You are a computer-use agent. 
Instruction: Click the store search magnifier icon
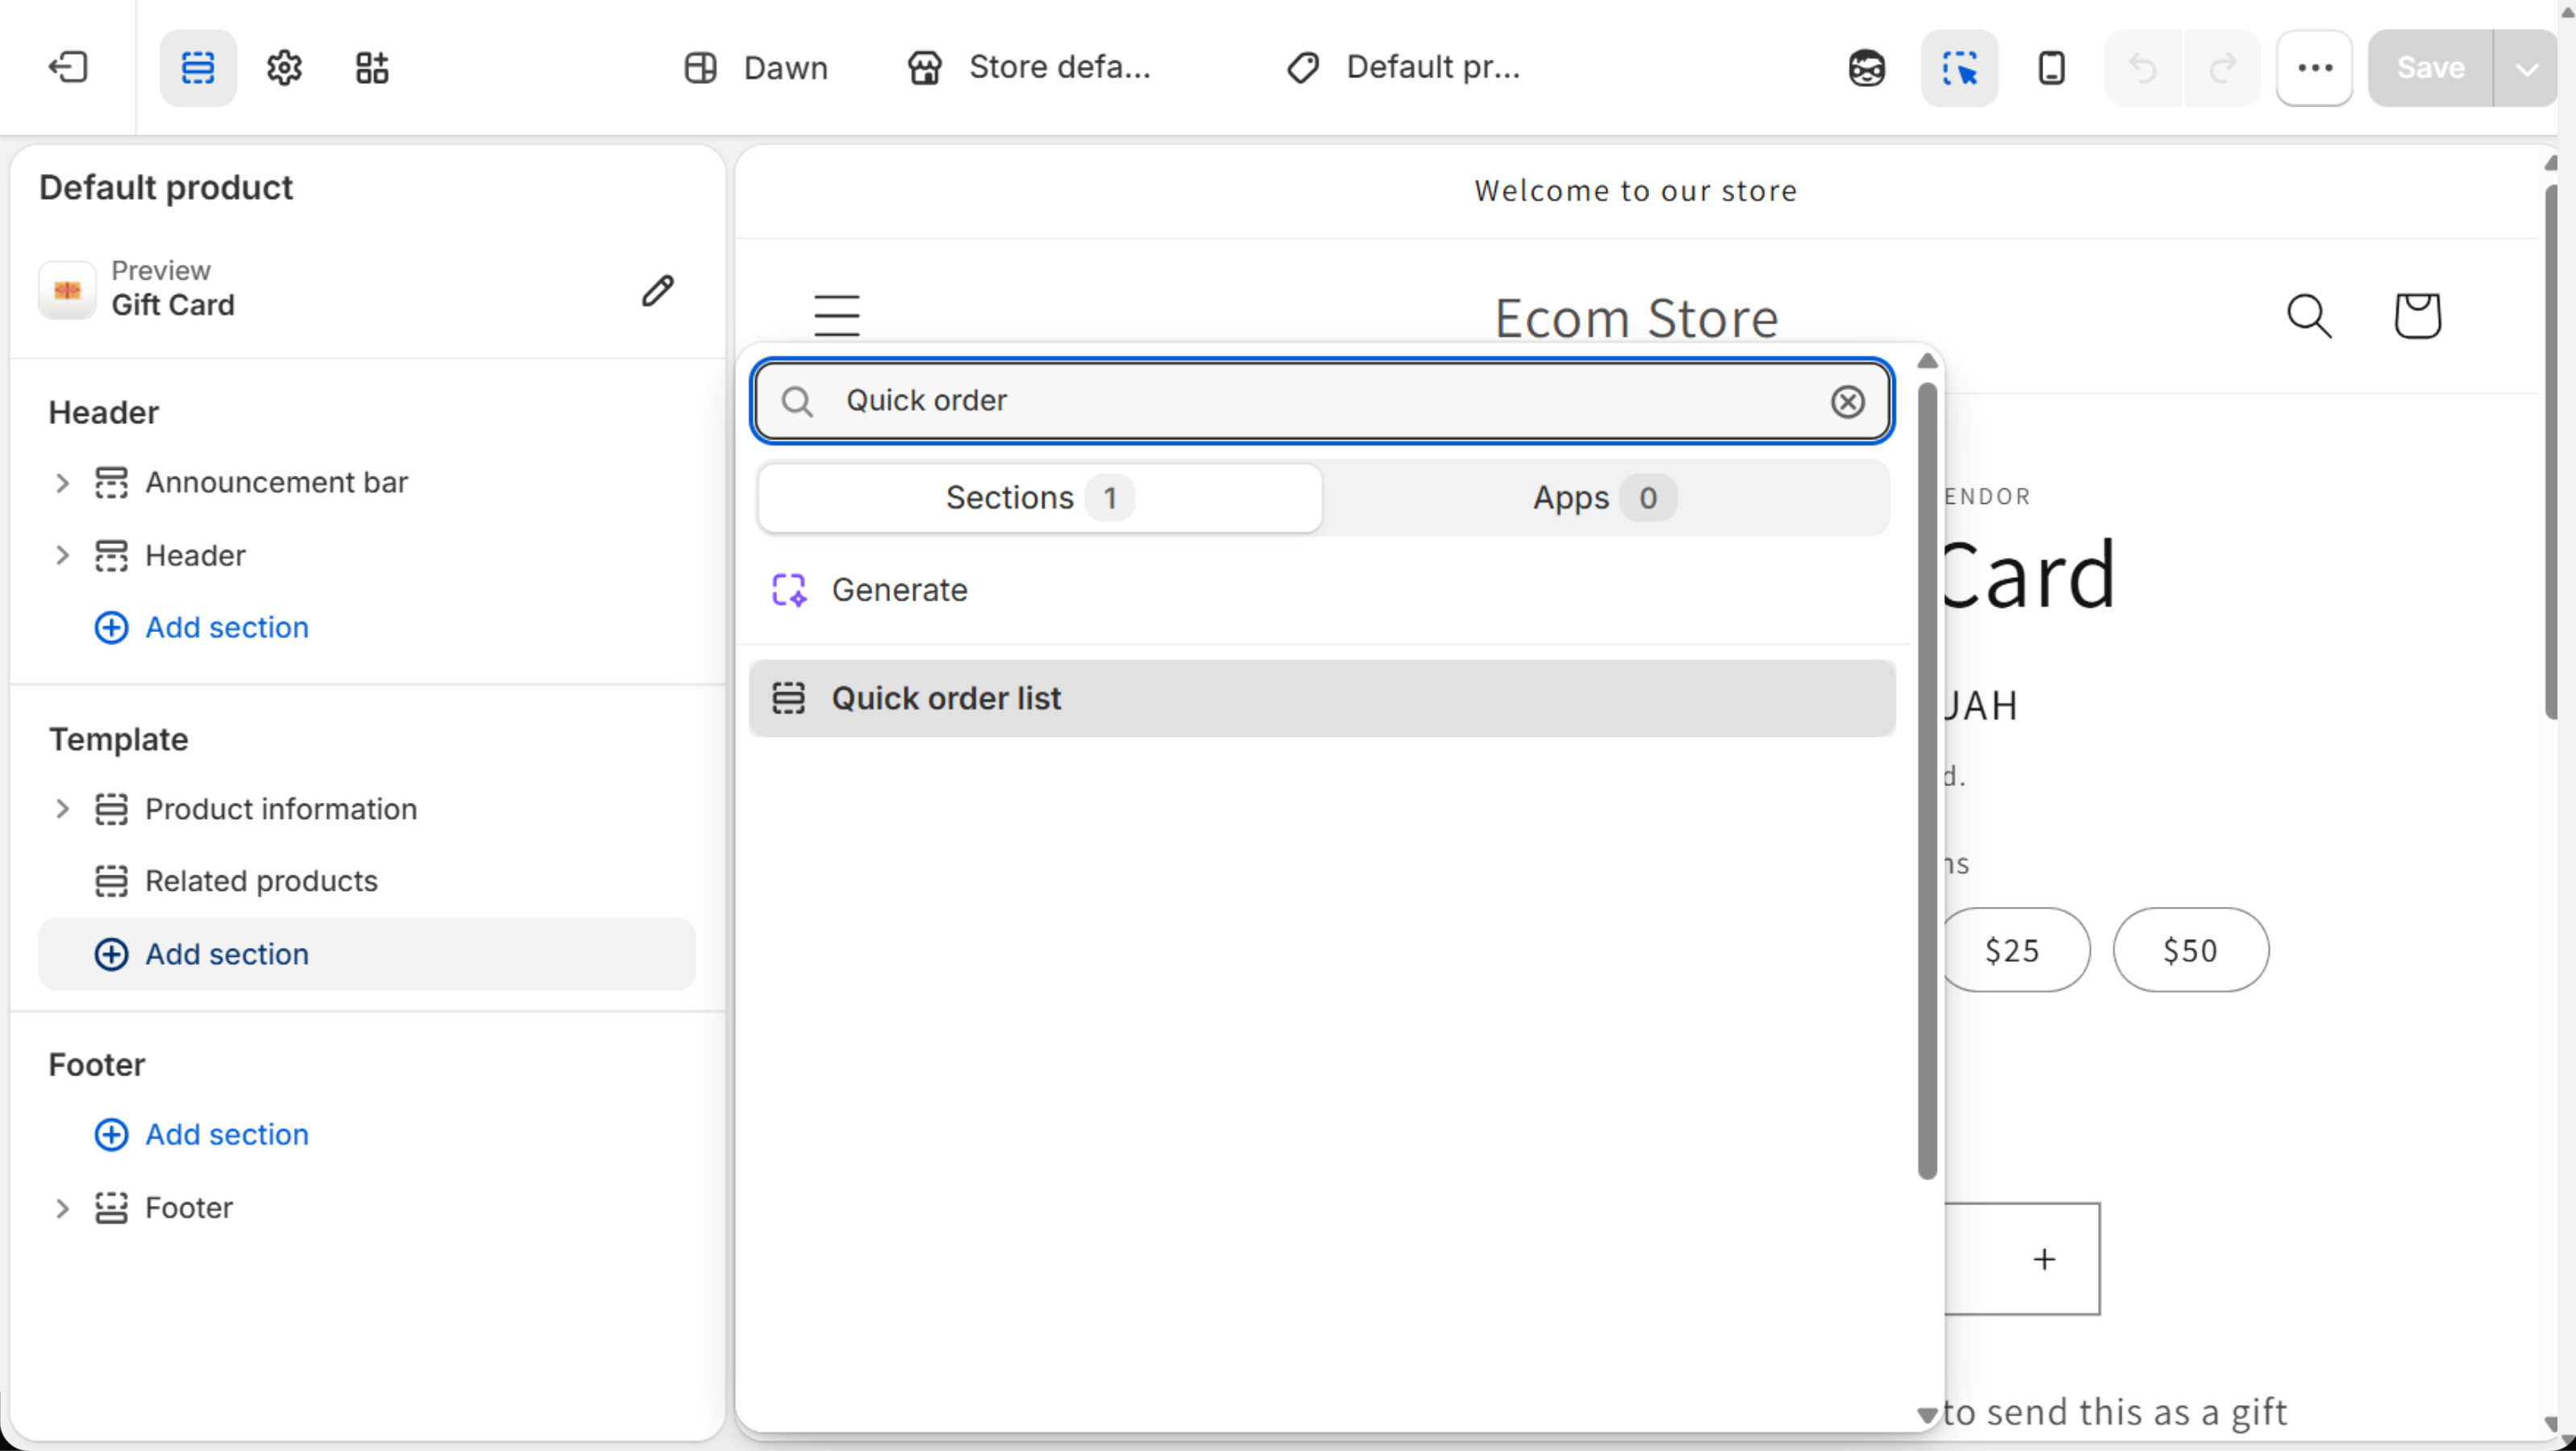click(2309, 316)
